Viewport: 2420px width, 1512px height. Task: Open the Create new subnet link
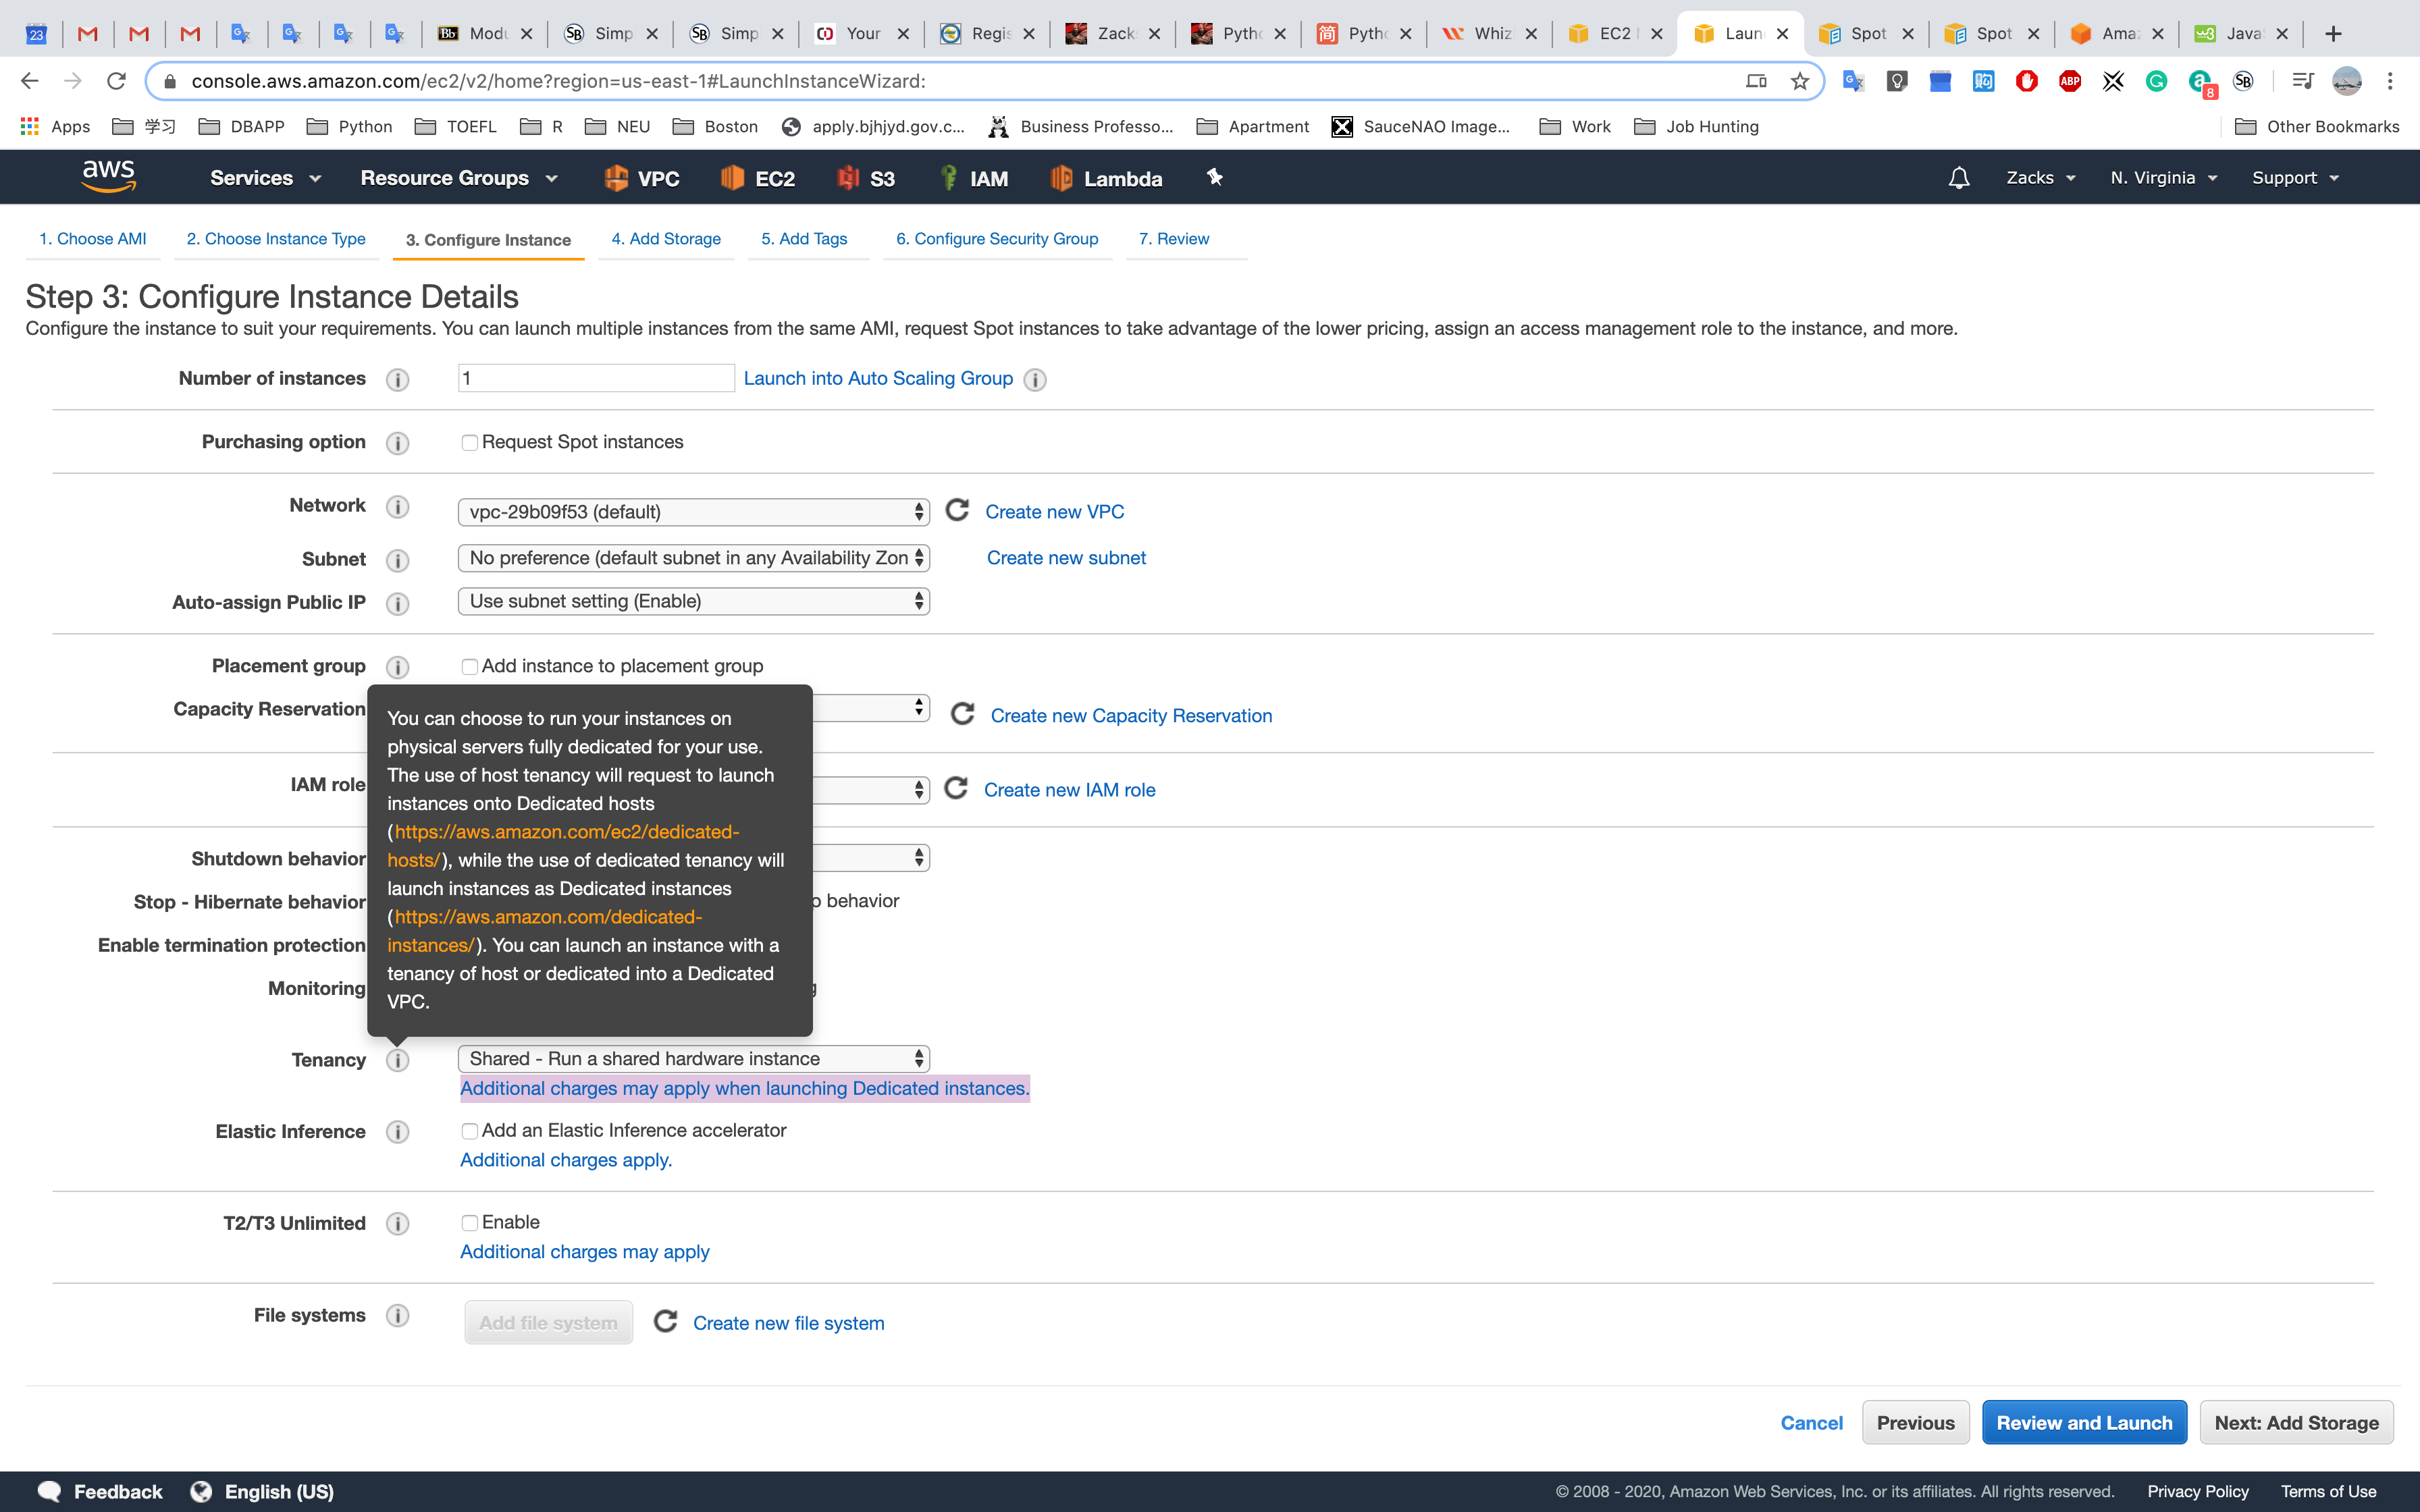tap(1065, 558)
